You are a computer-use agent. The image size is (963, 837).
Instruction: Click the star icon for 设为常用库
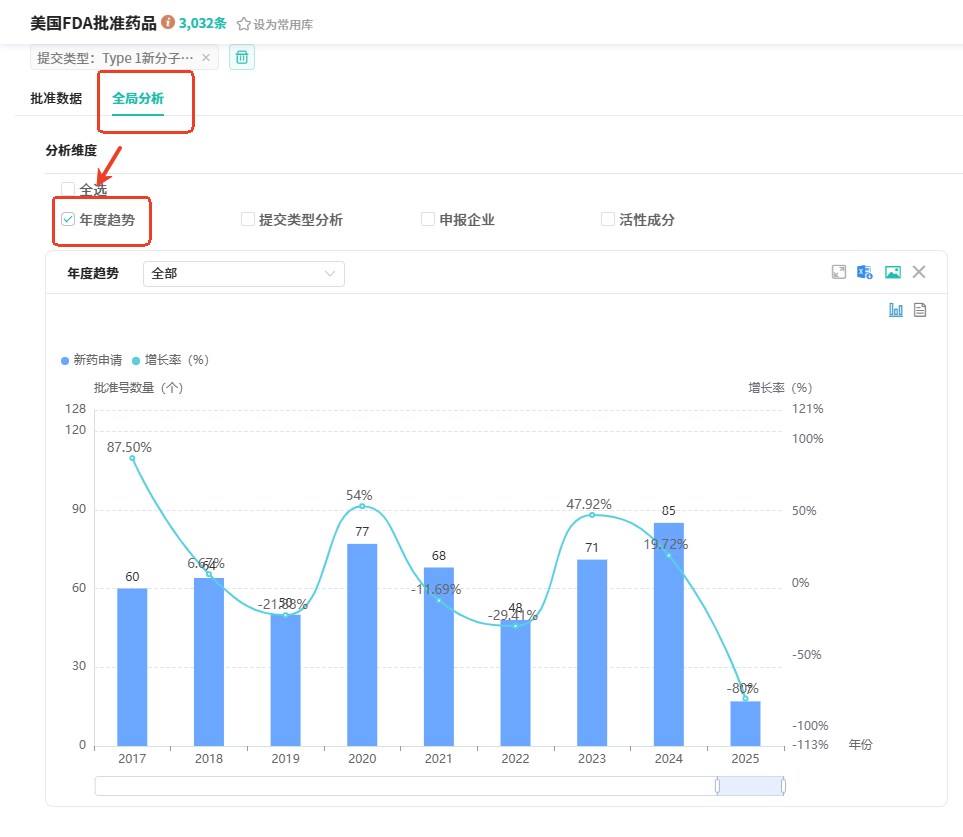point(243,24)
